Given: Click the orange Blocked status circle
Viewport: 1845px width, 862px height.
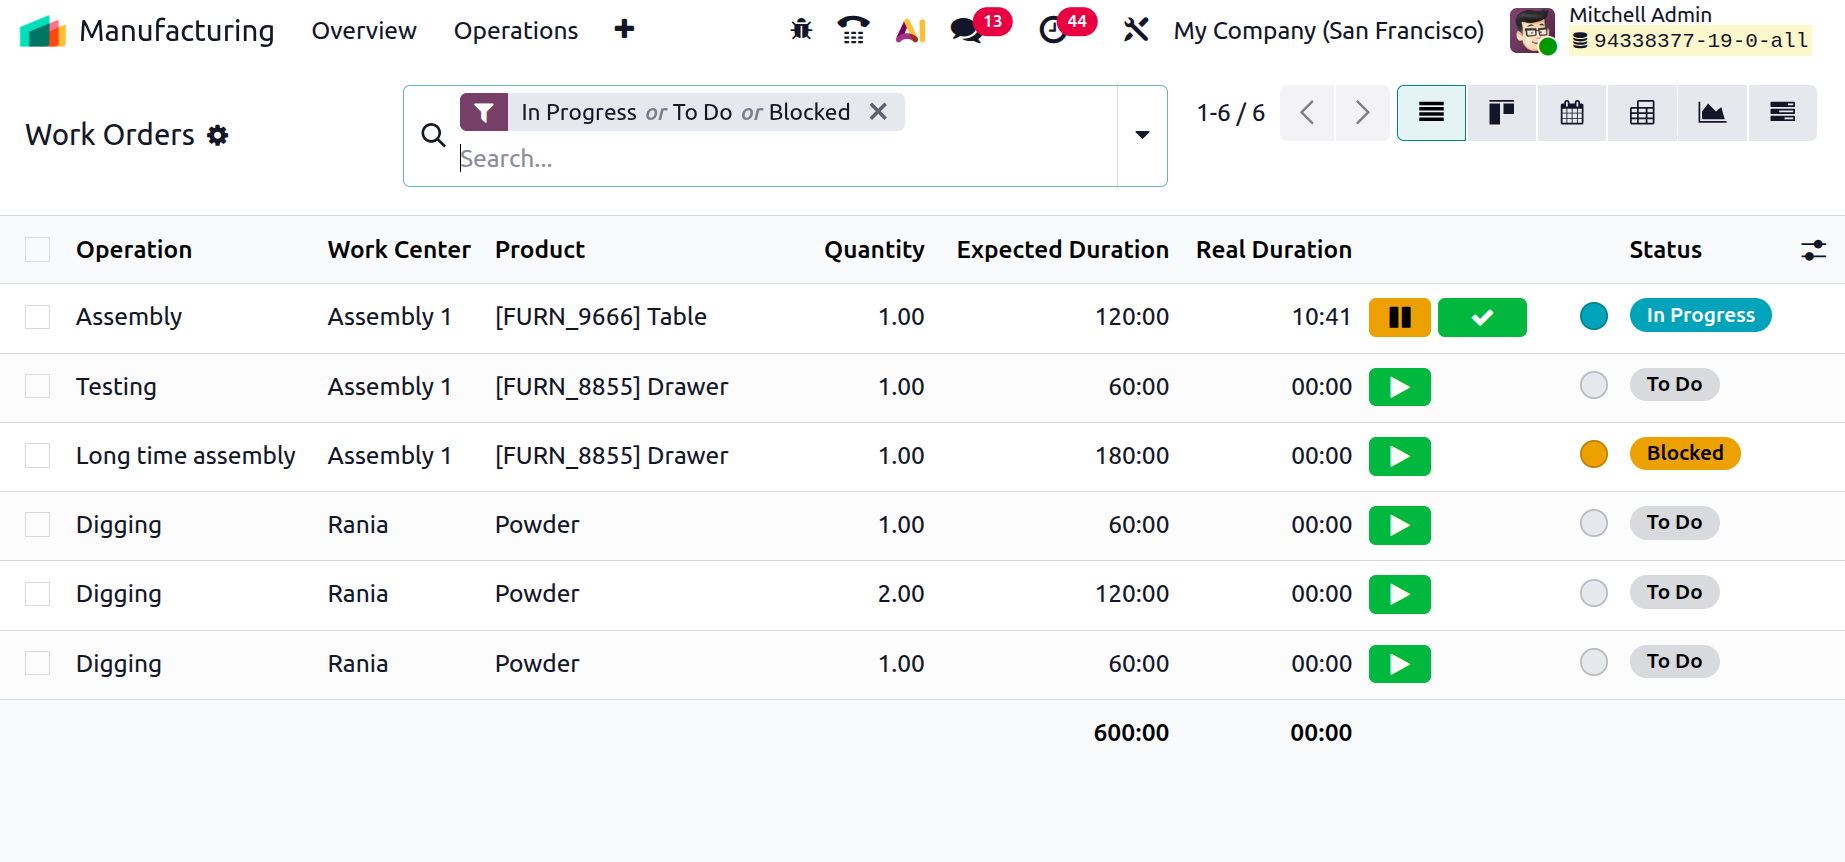Looking at the screenshot, I should [1593, 454].
